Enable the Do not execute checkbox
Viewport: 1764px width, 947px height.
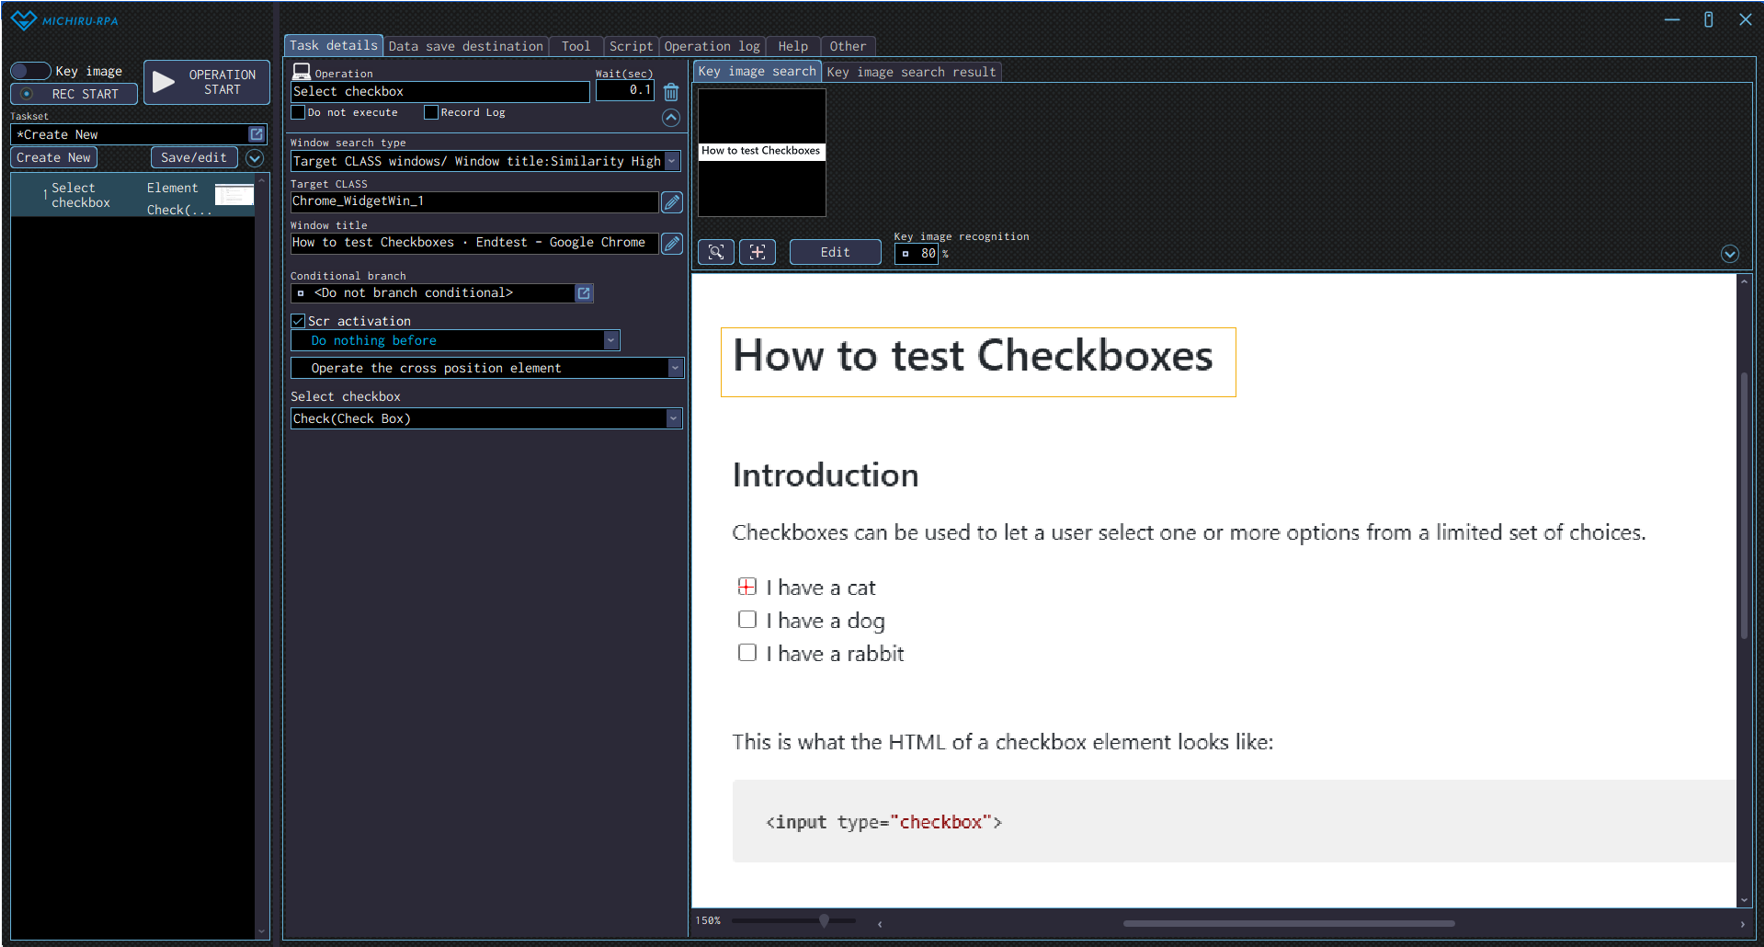[x=298, y=113]
